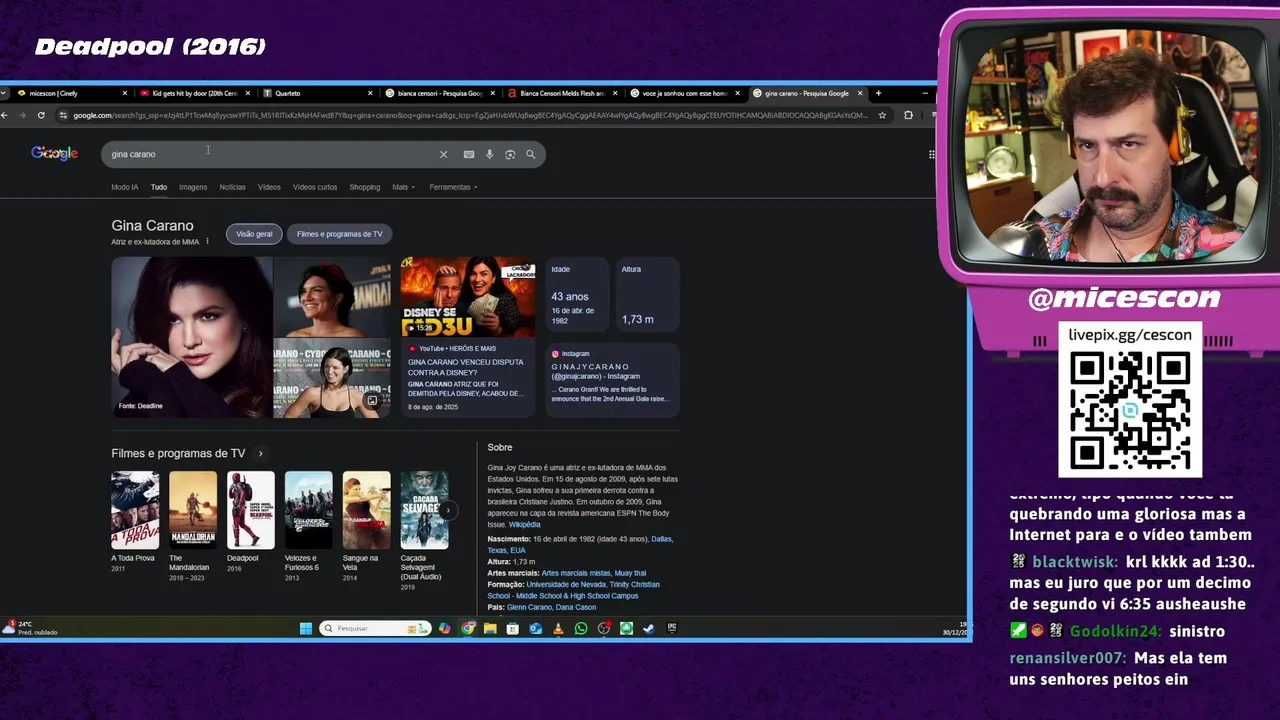Open Epic Games launcher from the taskbar

(x=672, y=628)
